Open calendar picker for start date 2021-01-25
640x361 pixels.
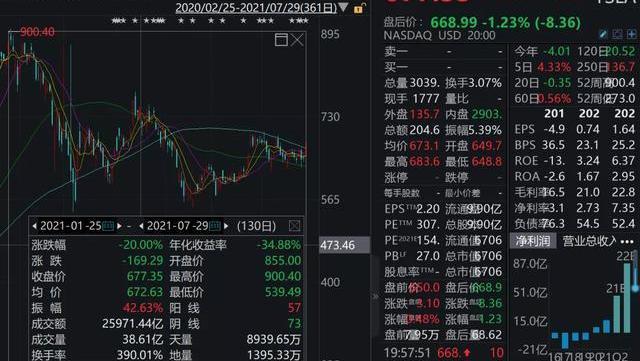[x=108, y=226]
